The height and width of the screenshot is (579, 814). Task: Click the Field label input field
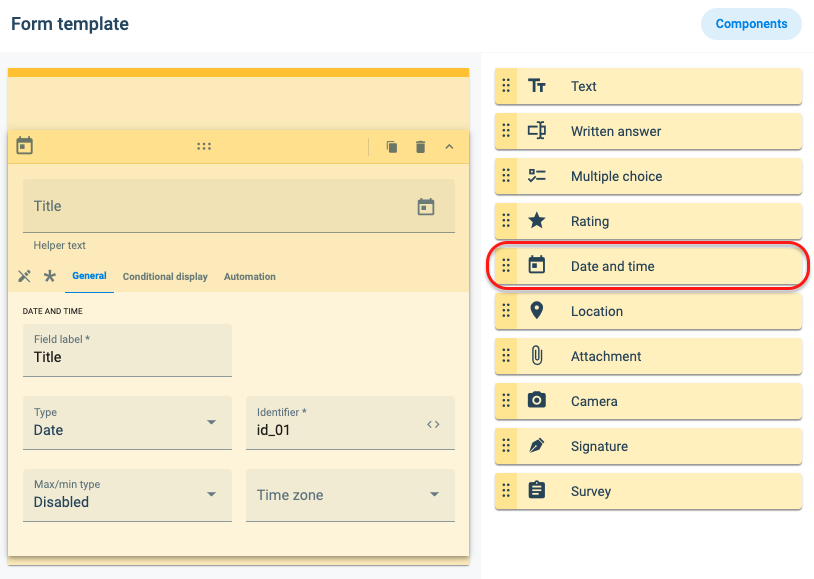127,351
